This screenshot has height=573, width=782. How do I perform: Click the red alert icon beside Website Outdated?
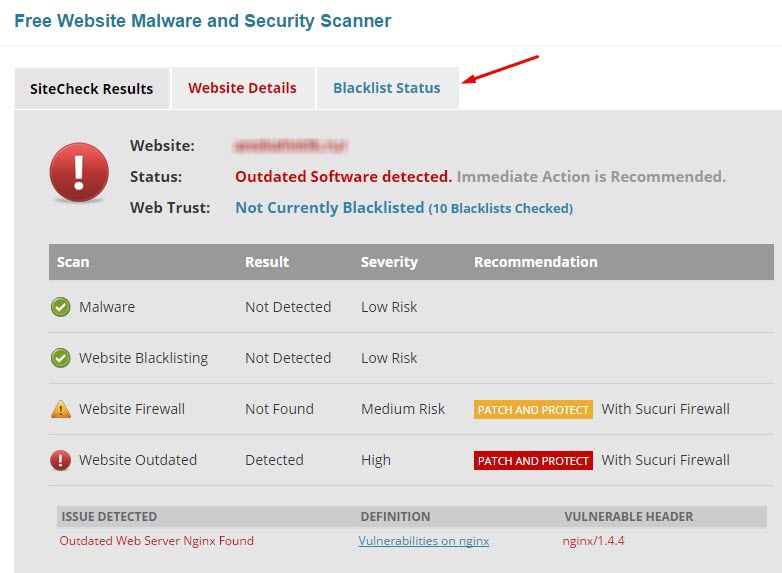(x=60, y=460)
